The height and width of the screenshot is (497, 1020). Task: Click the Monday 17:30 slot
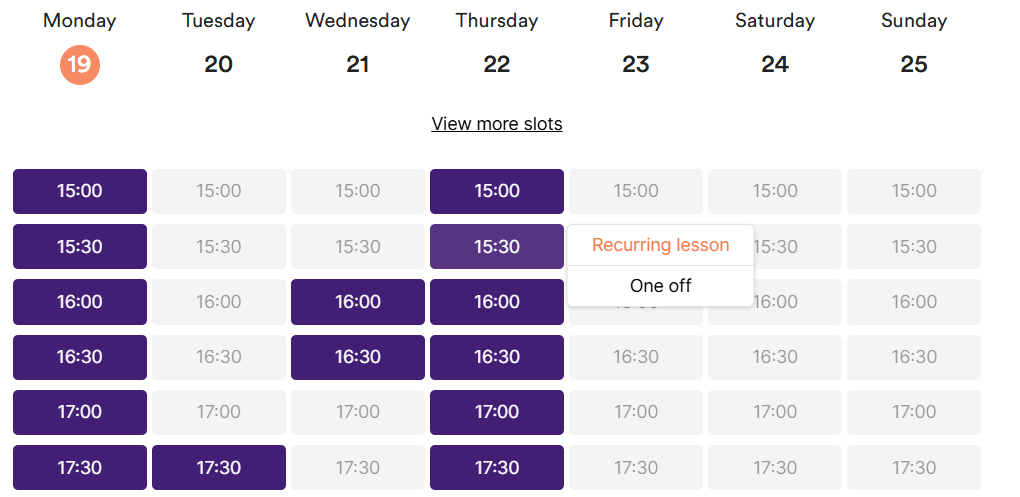80,467
